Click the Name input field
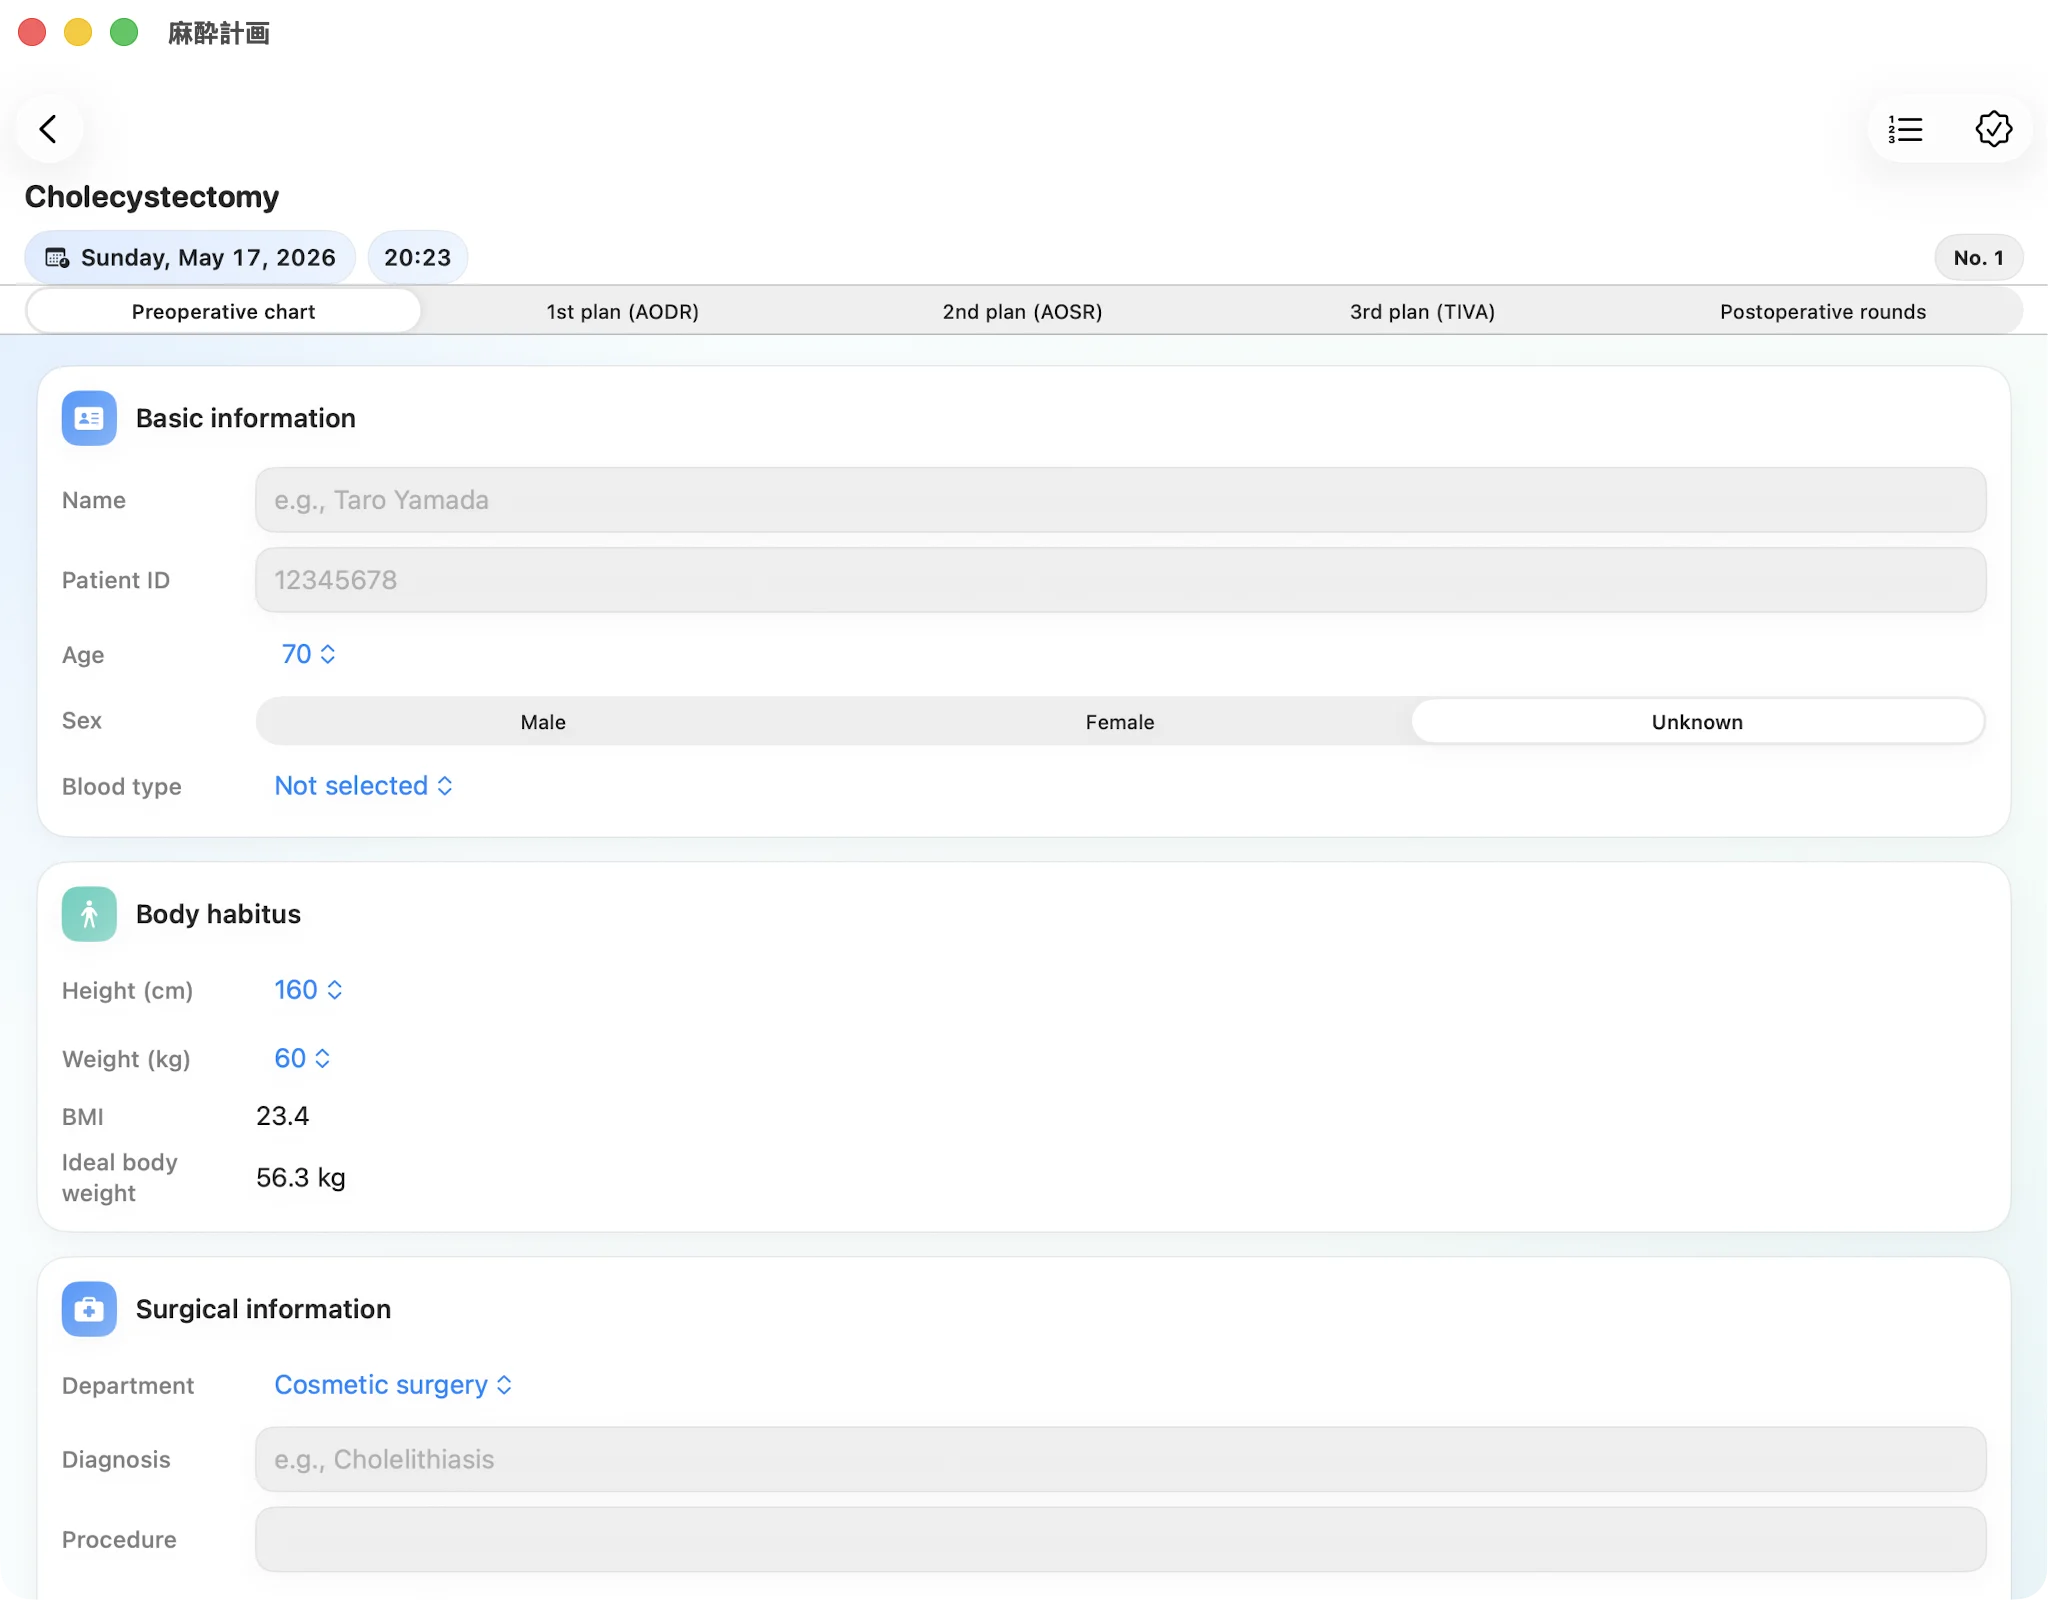2048x1600 pixels. [x=1120, y=500]
